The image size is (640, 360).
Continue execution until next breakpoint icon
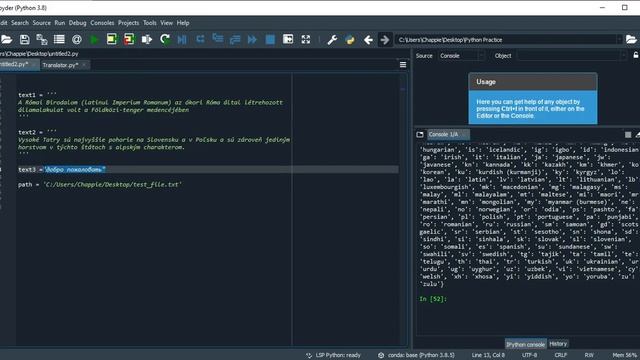click(x=252, y=40)
